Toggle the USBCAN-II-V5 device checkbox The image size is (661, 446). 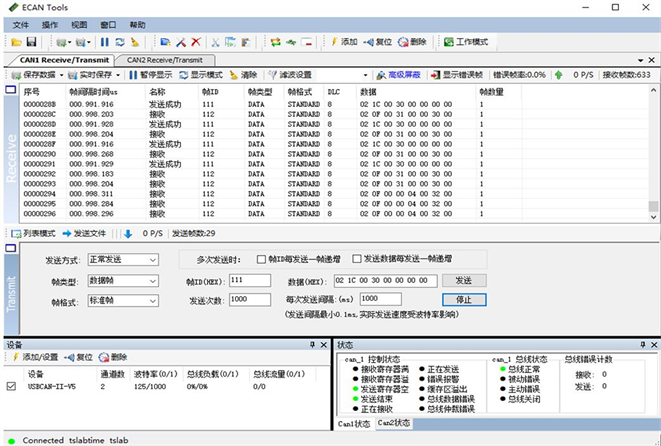[x=12, y=385]
